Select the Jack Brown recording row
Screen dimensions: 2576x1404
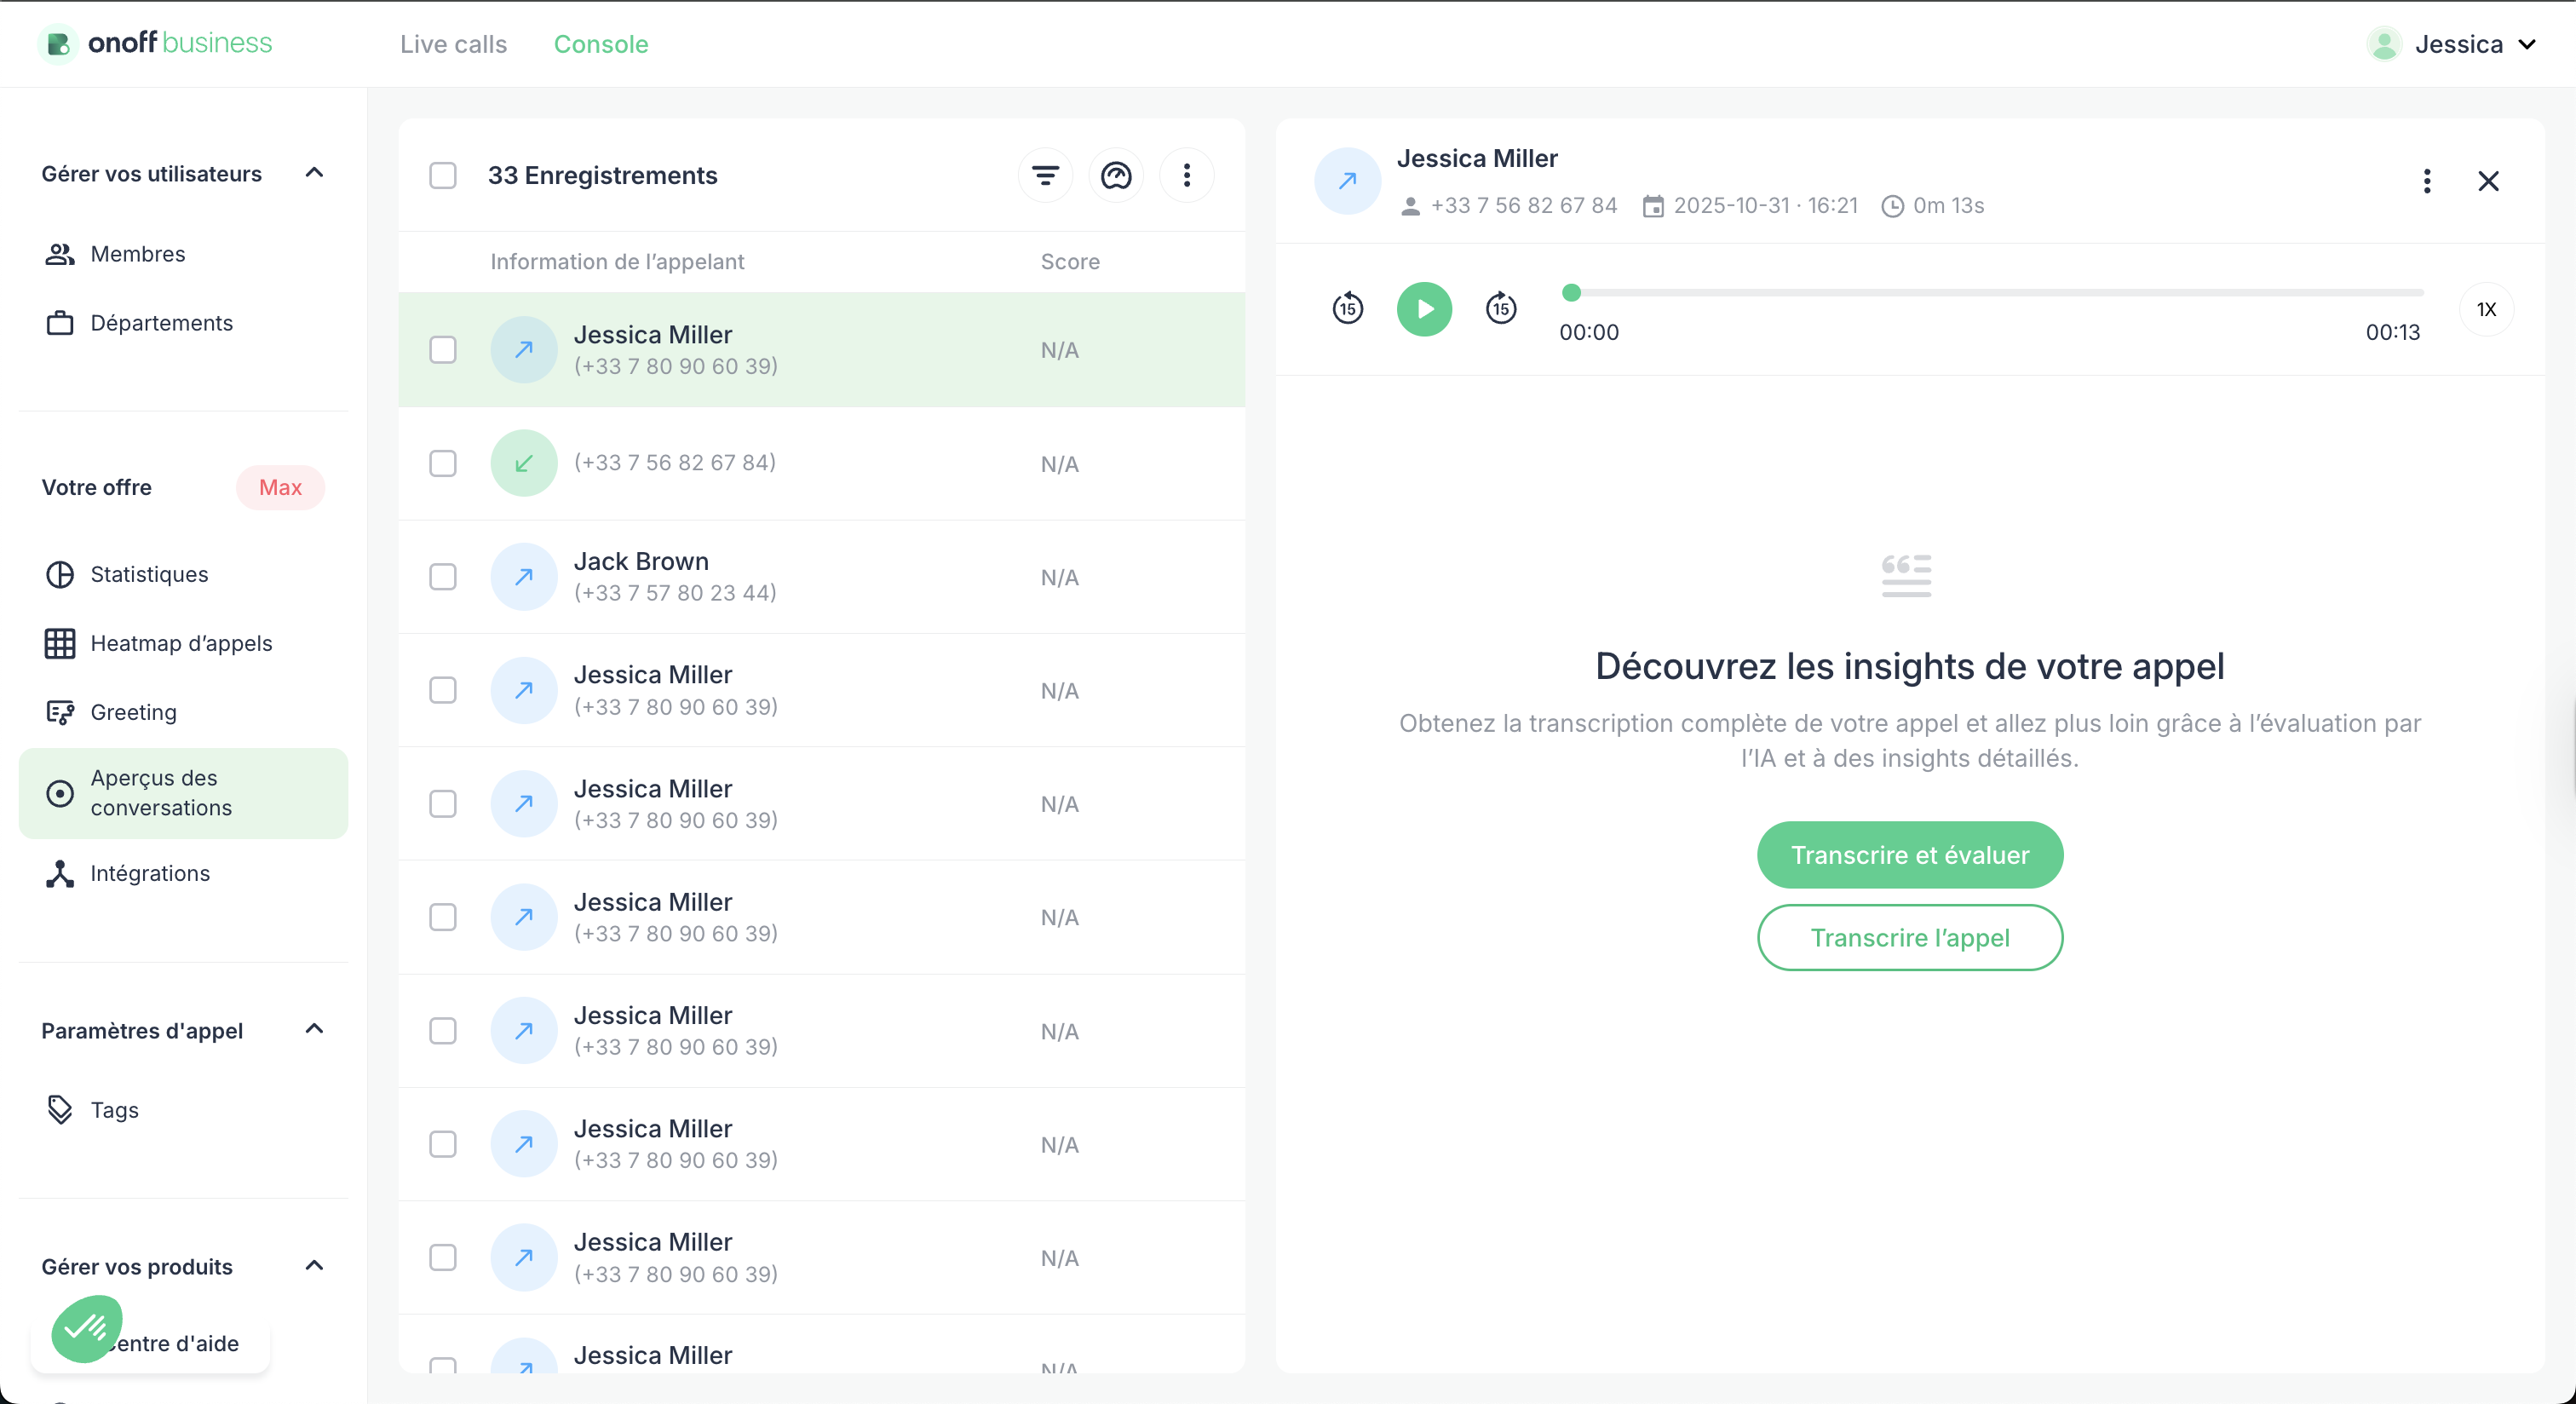tap(822, 577)
